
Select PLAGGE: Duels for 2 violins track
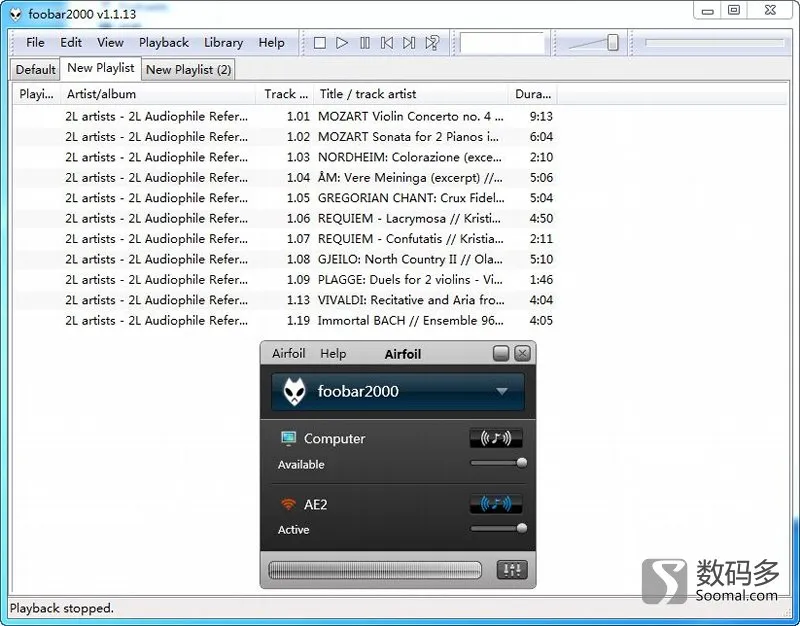[x=285, y=280]
